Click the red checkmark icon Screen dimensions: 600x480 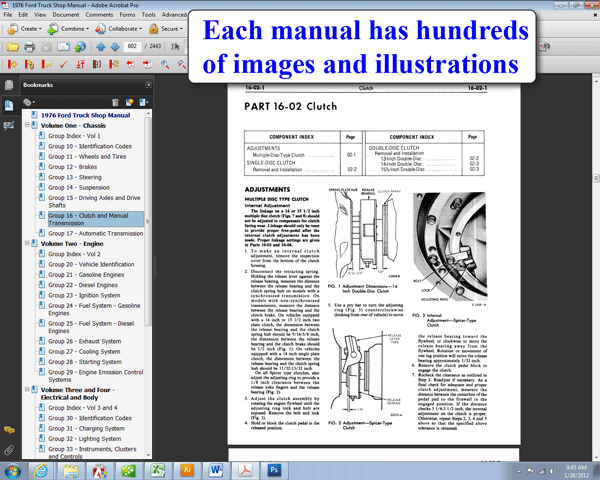coord(63,64)
